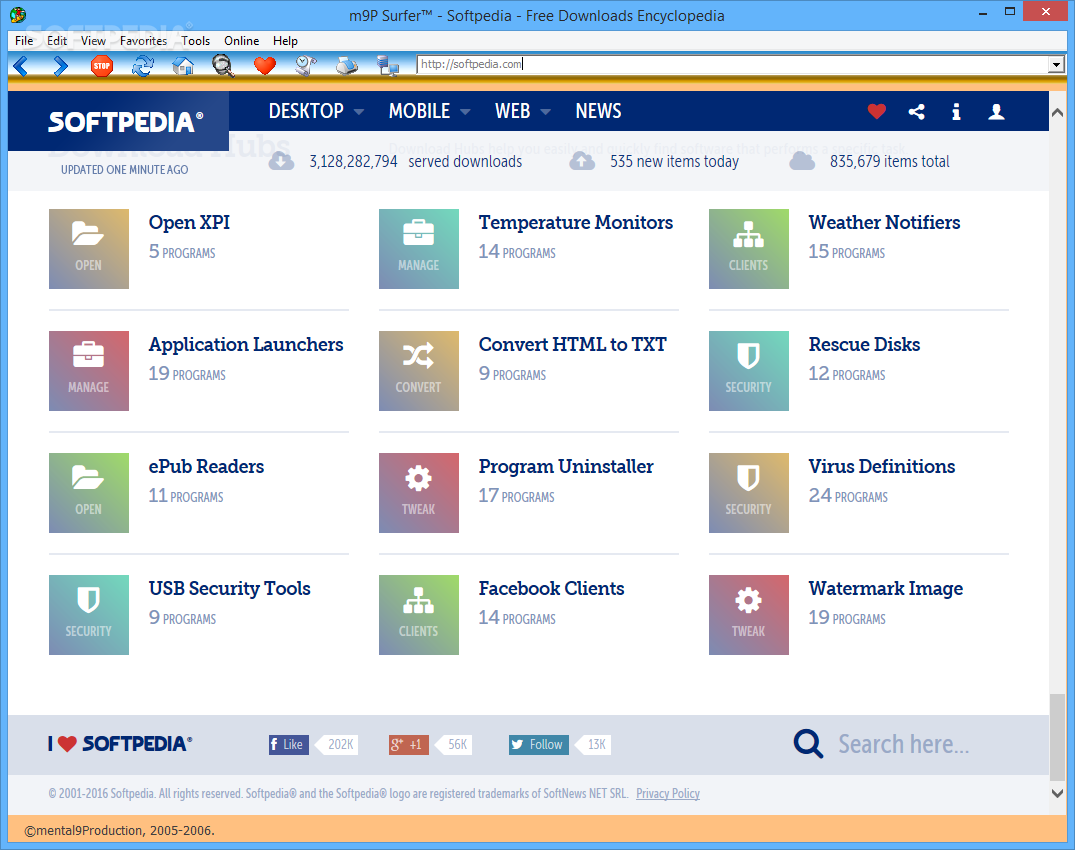The width and height of the screenshot is (1075, 850).
Task: Open the Facebook Clients title link
Action: click(551, 588)
